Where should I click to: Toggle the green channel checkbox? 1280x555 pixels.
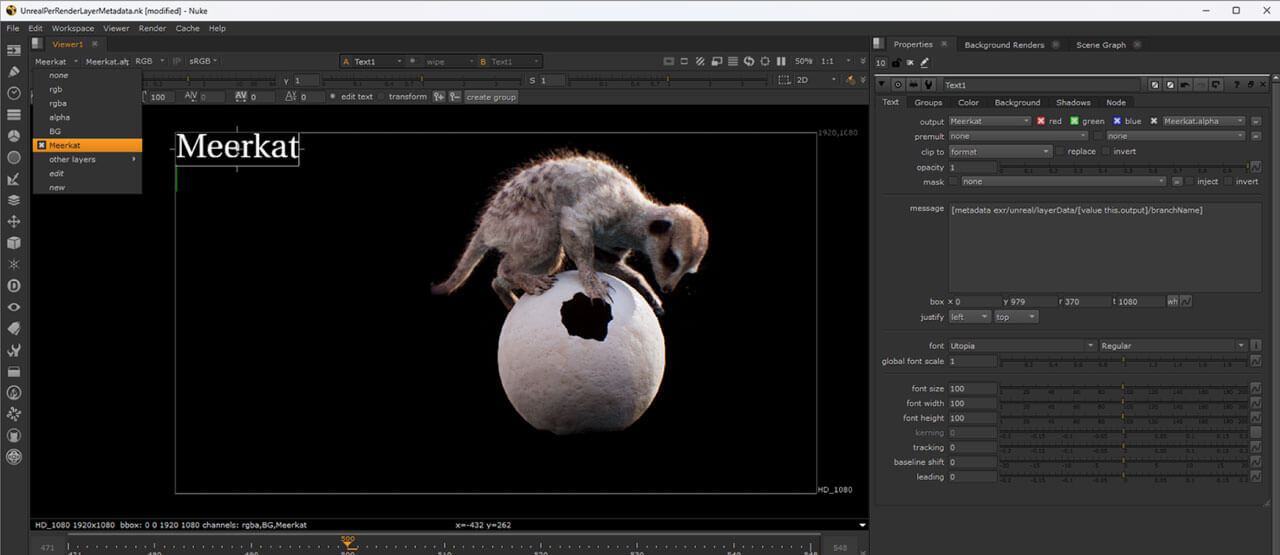point(1074,121)
